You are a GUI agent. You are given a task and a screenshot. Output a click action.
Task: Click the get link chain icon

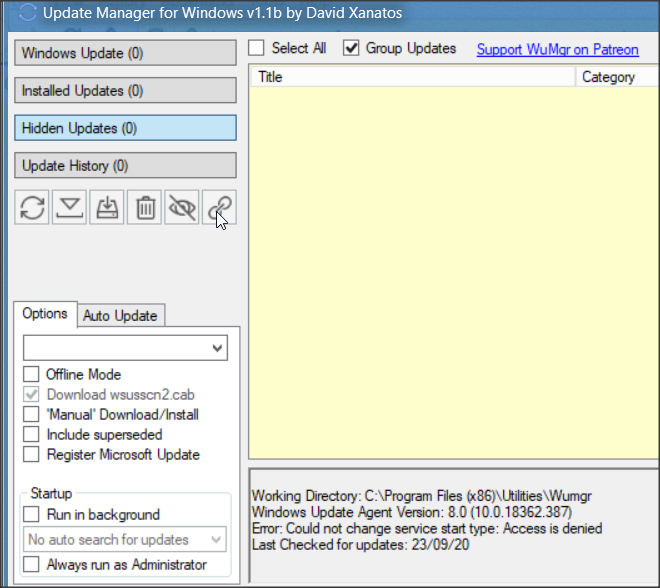click(x=219, y=207)
